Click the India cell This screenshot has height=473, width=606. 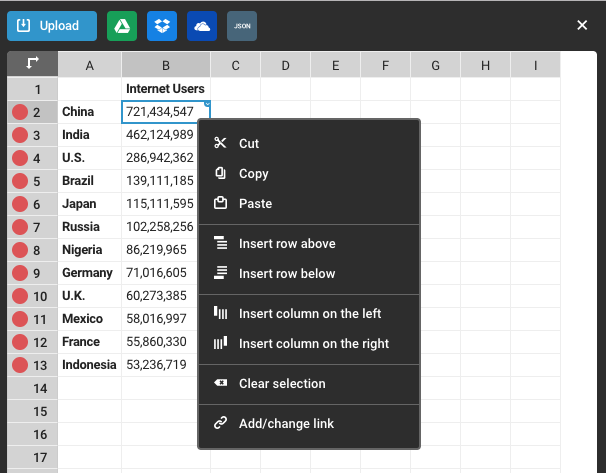pos(90,135)
